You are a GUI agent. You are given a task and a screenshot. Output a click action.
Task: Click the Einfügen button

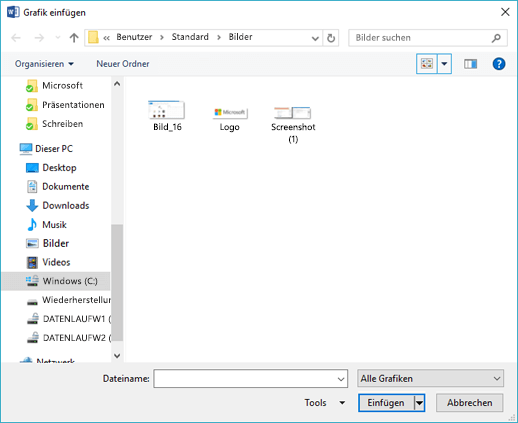point(386,403)
